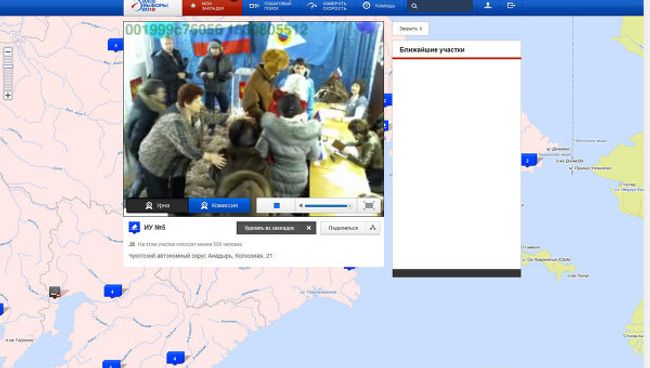
Task: Select the map marker near Берингов пролив
Action: 529,160
